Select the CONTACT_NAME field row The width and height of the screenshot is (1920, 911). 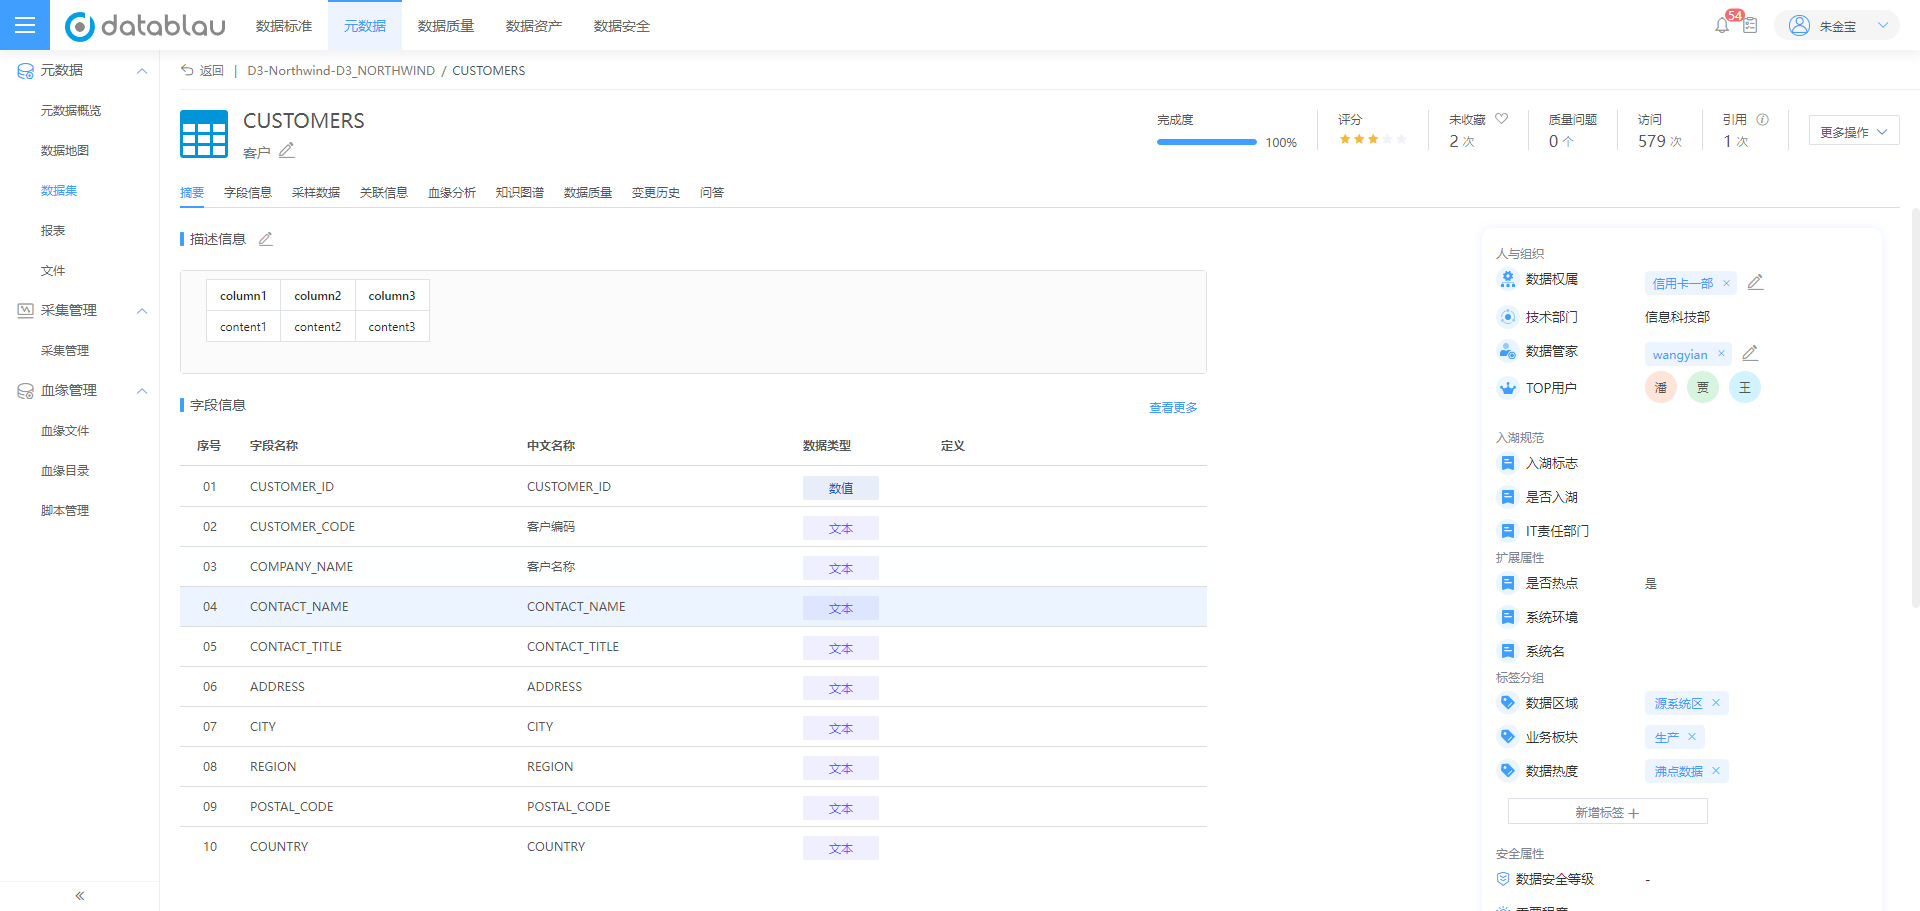tap(693, 606)
